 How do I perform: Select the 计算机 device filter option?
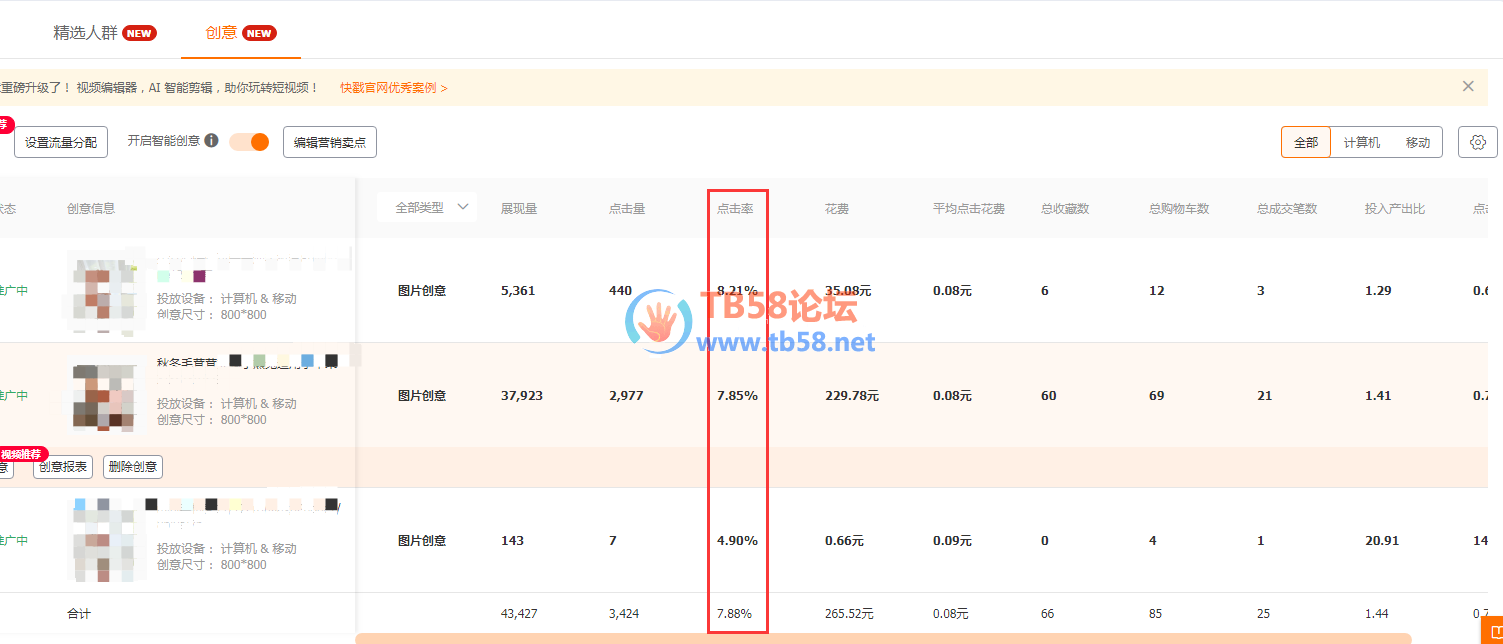tap(1361, 142)
